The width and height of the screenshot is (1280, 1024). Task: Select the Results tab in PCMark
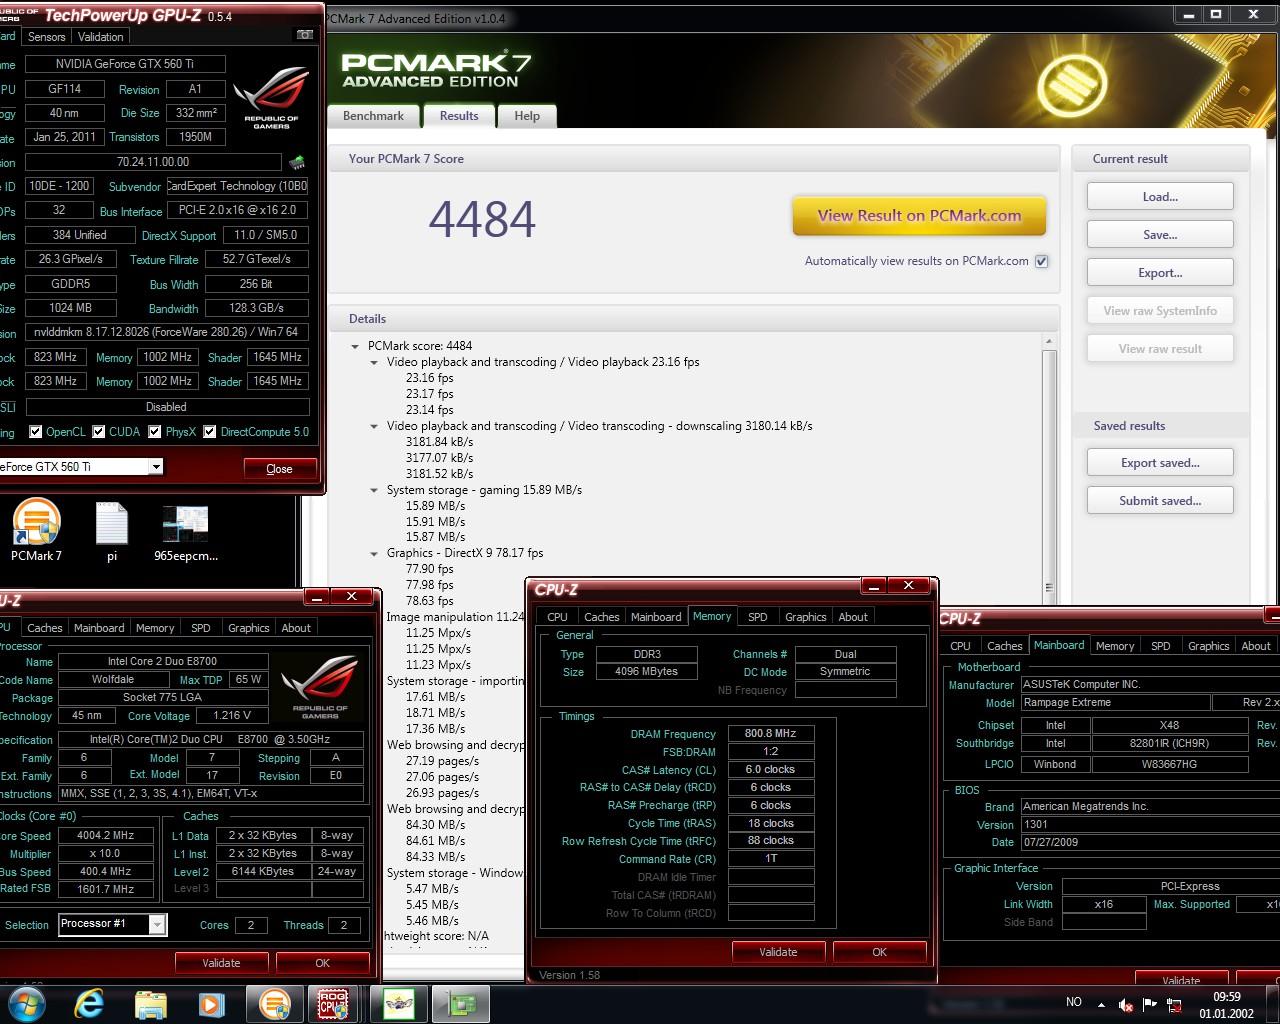pyautogui.click(x=459, y=115)
